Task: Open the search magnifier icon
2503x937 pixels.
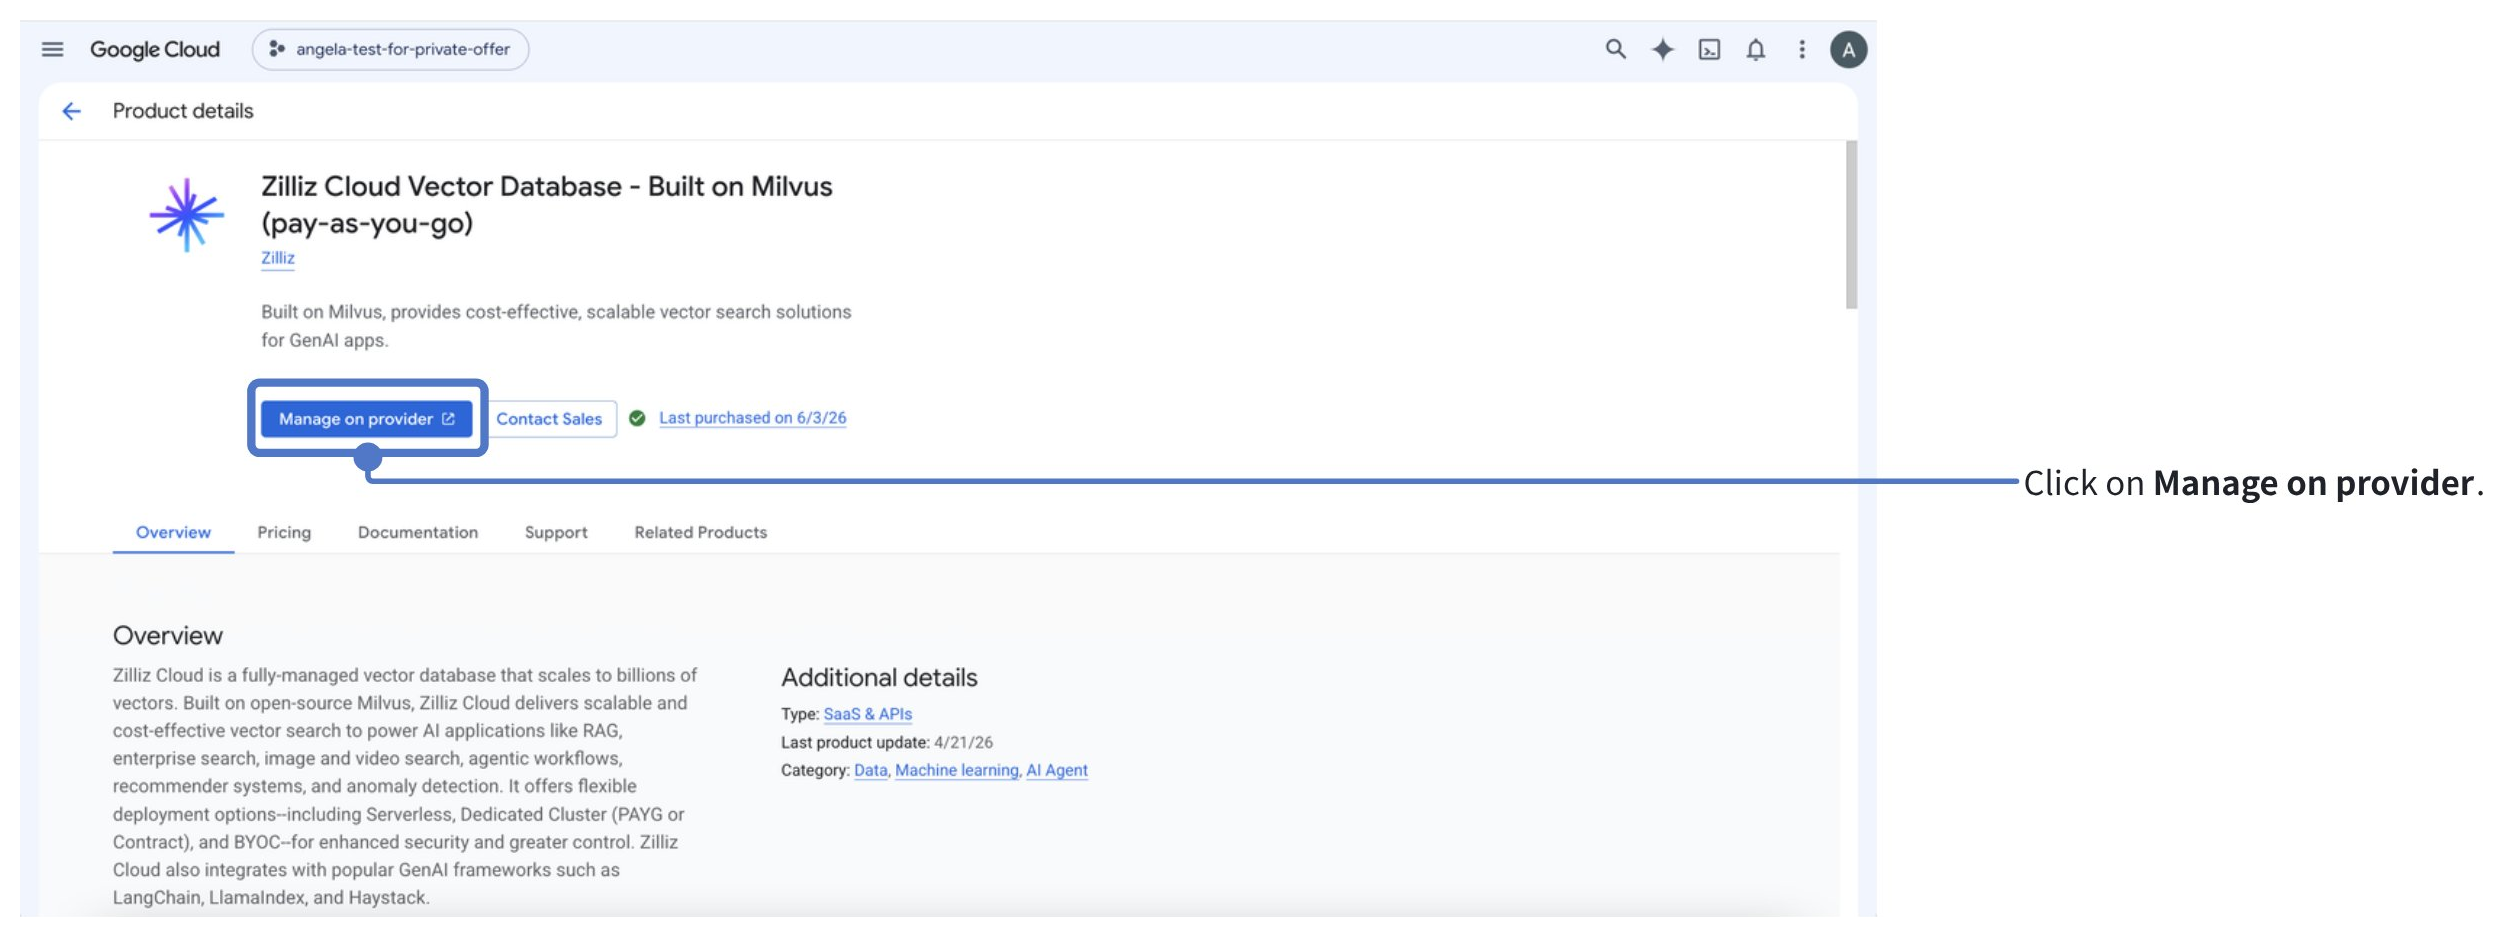Action: pos(1615,49)
